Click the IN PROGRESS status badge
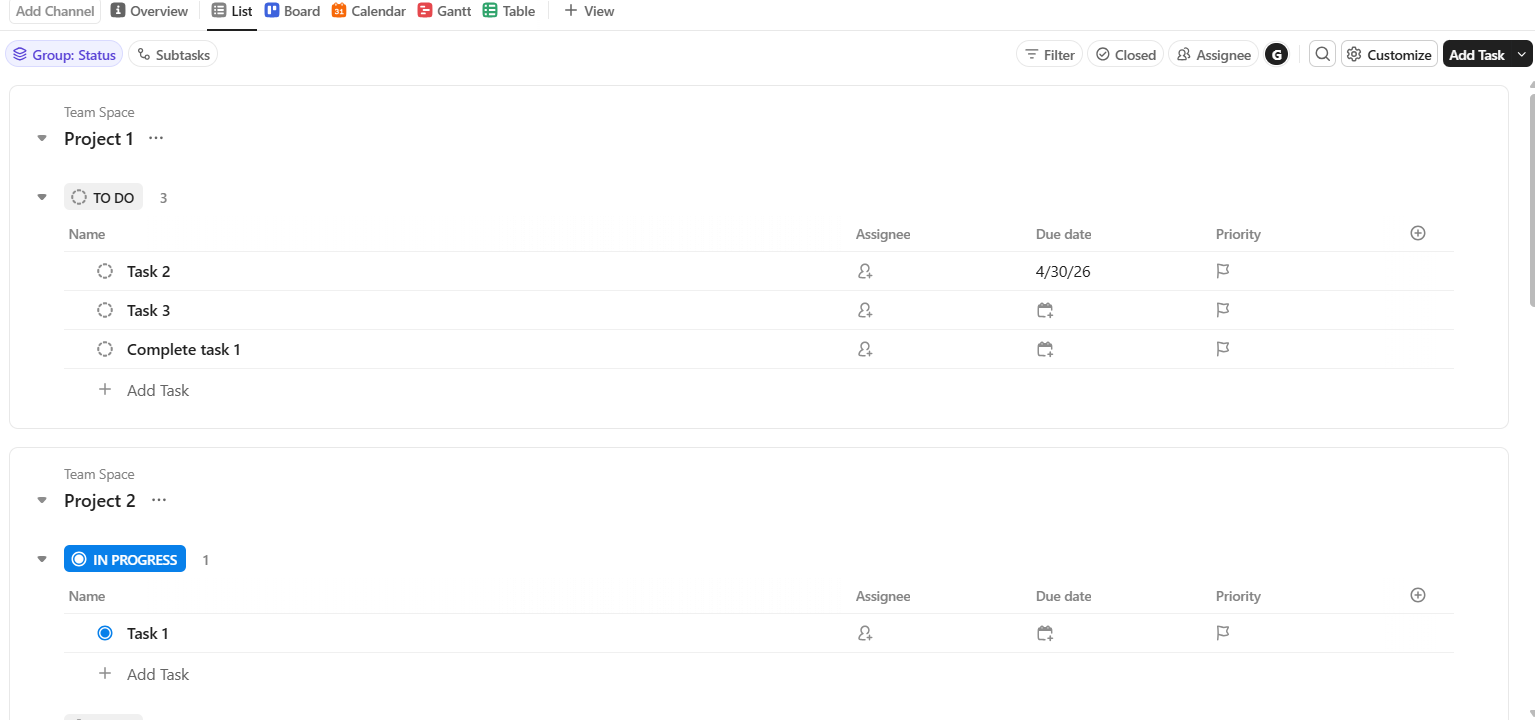This screenshot has width=1535, height=720. (125, 559)
